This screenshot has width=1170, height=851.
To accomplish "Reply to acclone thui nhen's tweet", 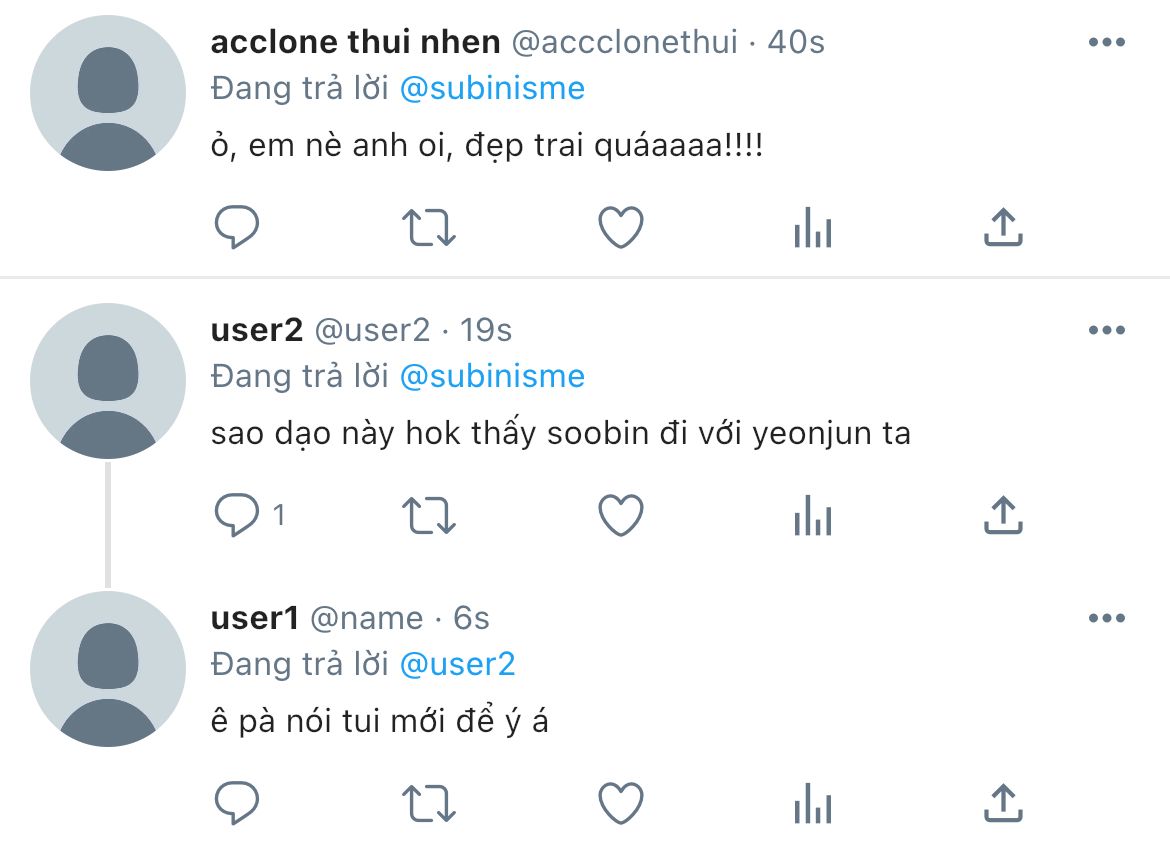I will coord(237,228).
